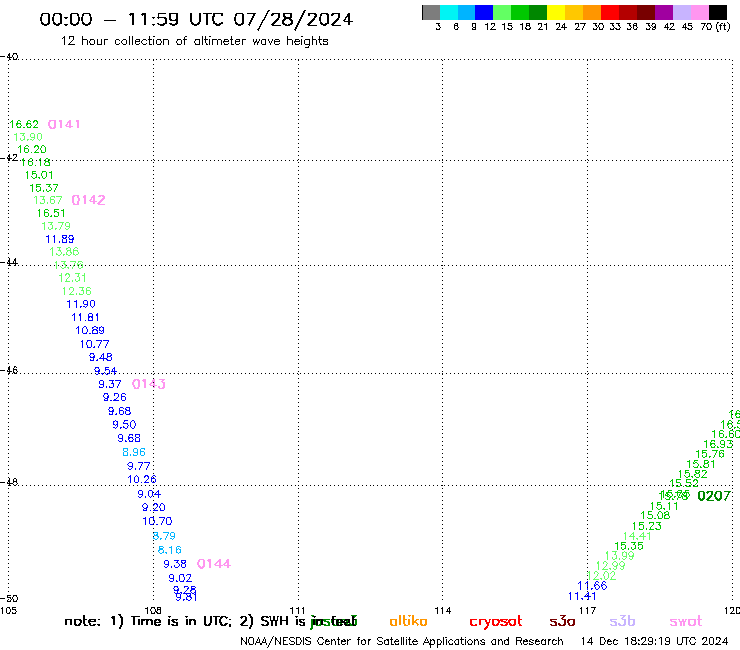Click the pink pass label 0141
This screenshot has width=740, height=650.
point(64,124)
